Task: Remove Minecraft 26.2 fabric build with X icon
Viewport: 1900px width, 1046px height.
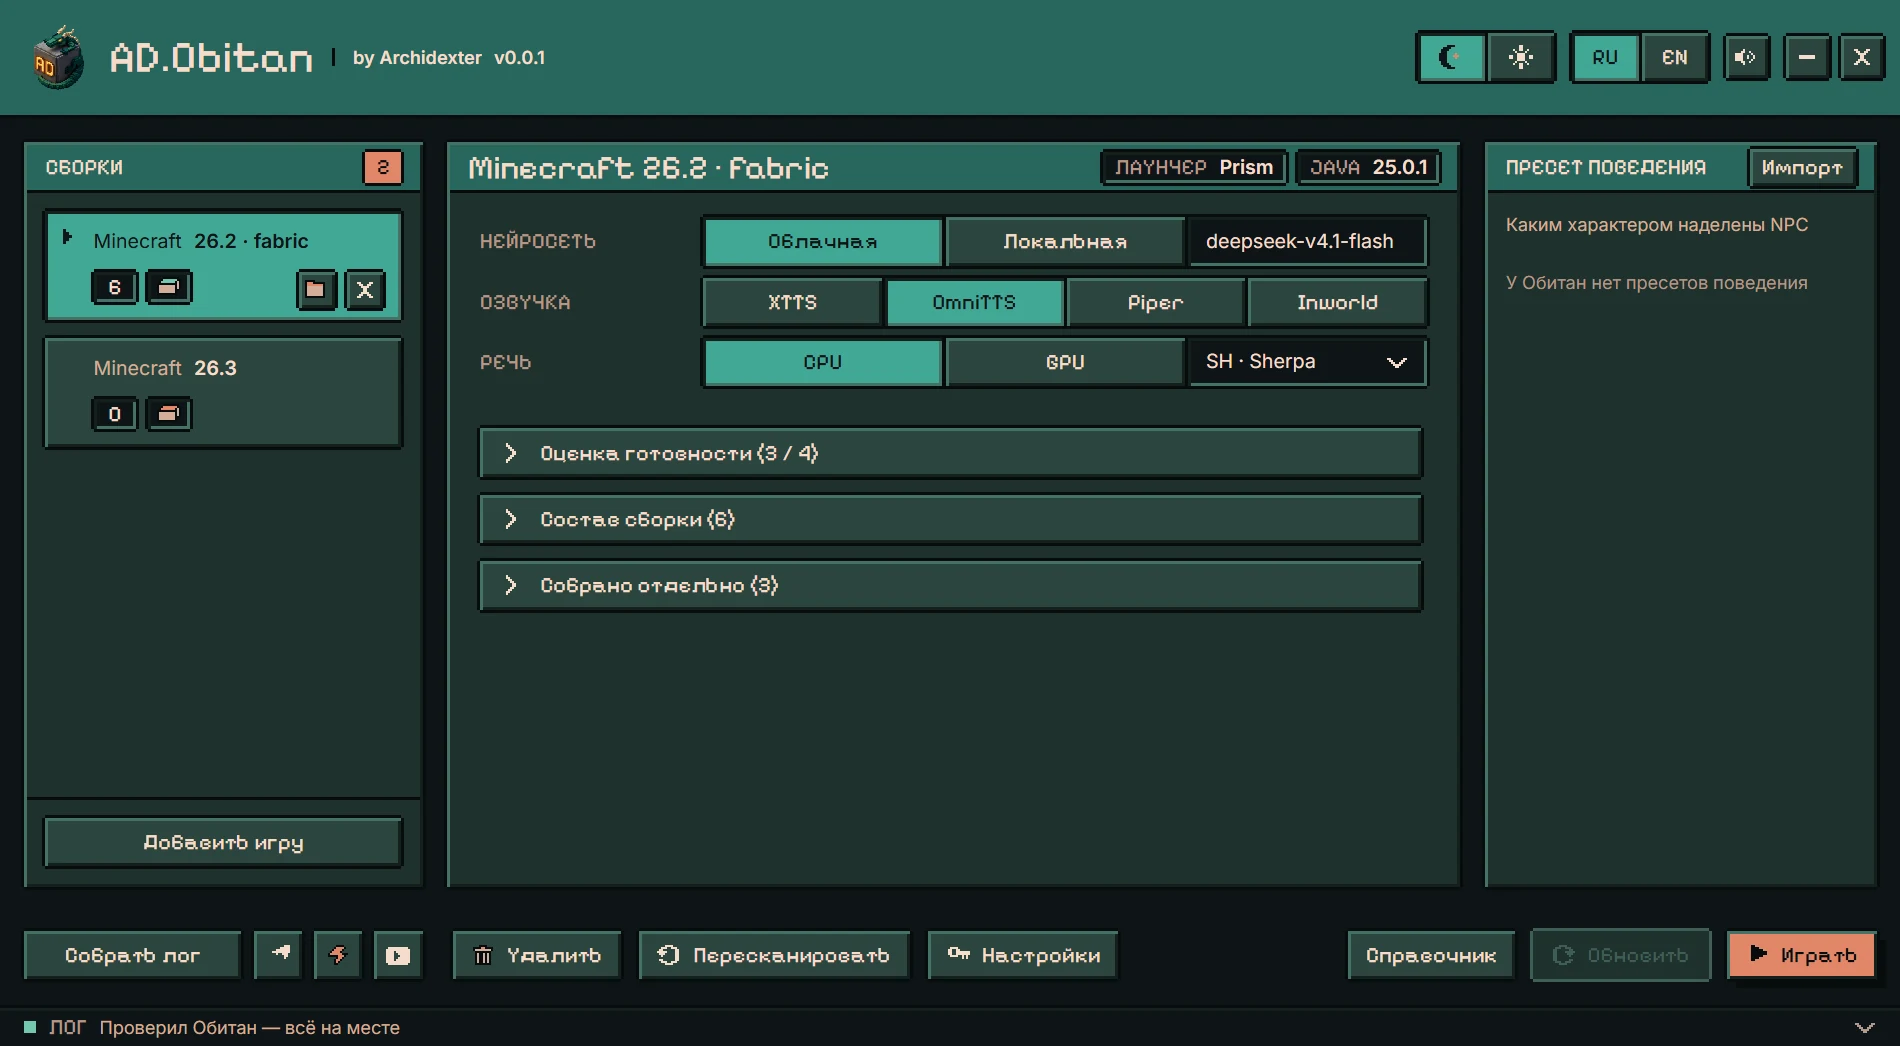Action: coord(365,289)
